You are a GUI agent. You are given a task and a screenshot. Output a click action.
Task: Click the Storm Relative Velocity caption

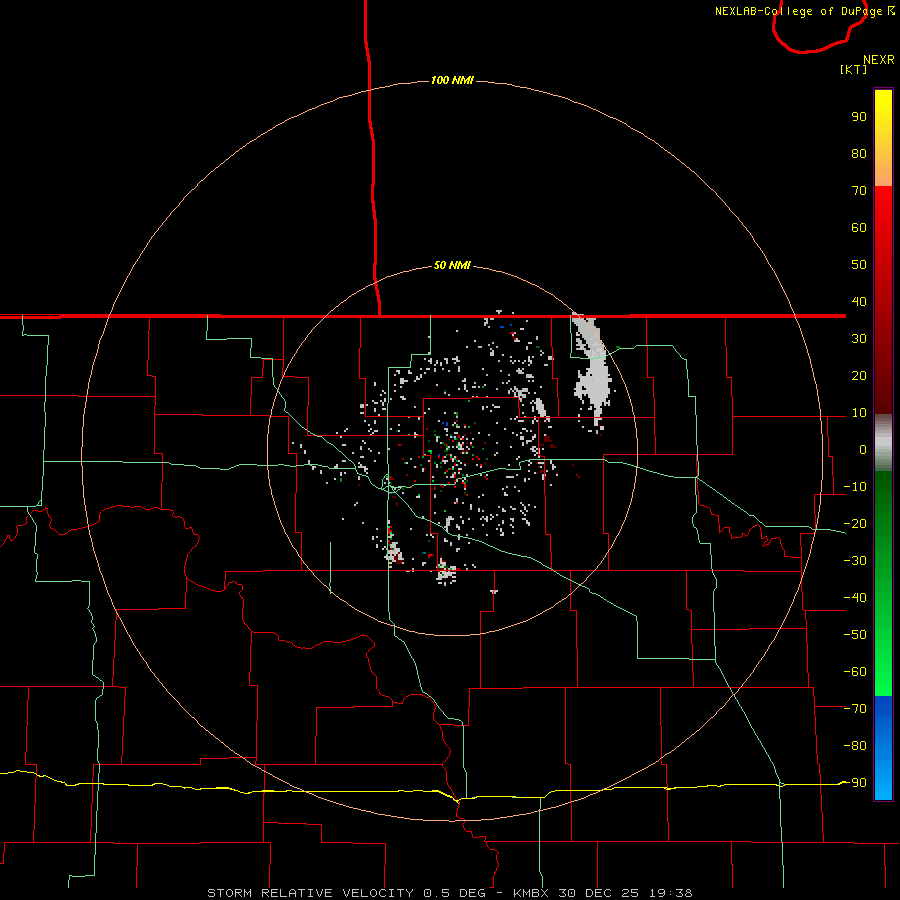[x=450, y=893]
